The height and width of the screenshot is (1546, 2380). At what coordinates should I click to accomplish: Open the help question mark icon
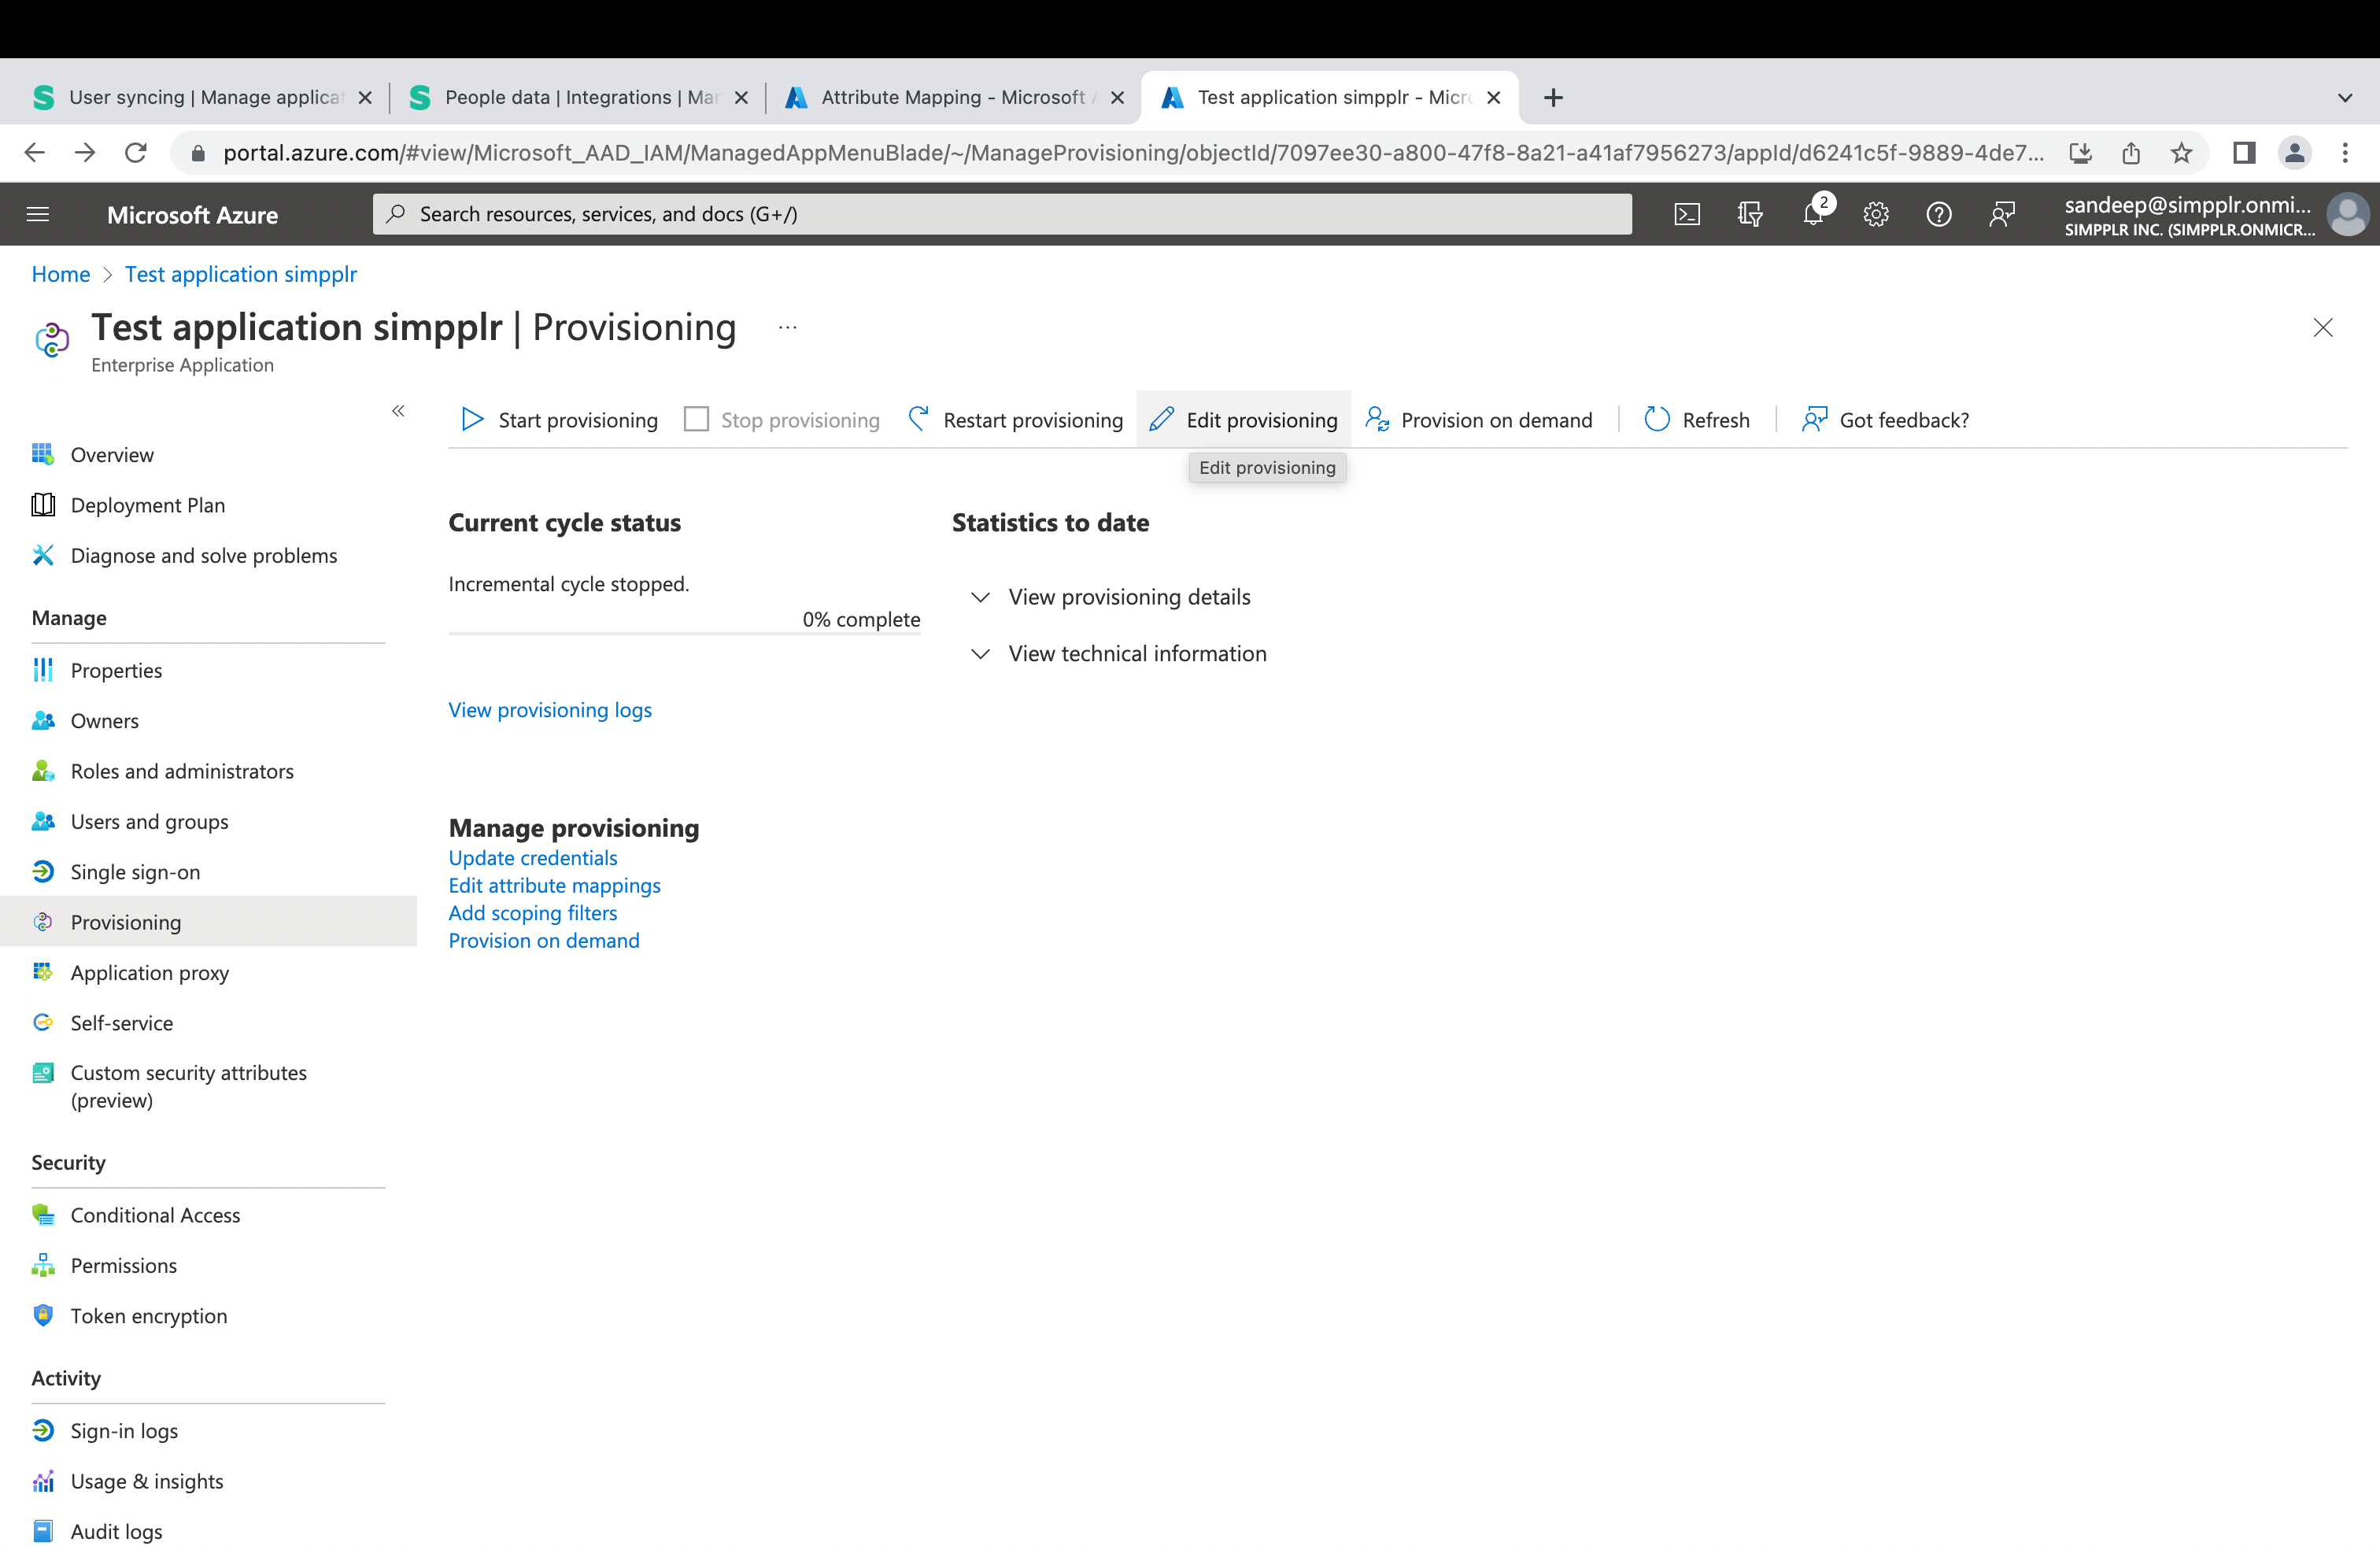(x=1939, y=214)
